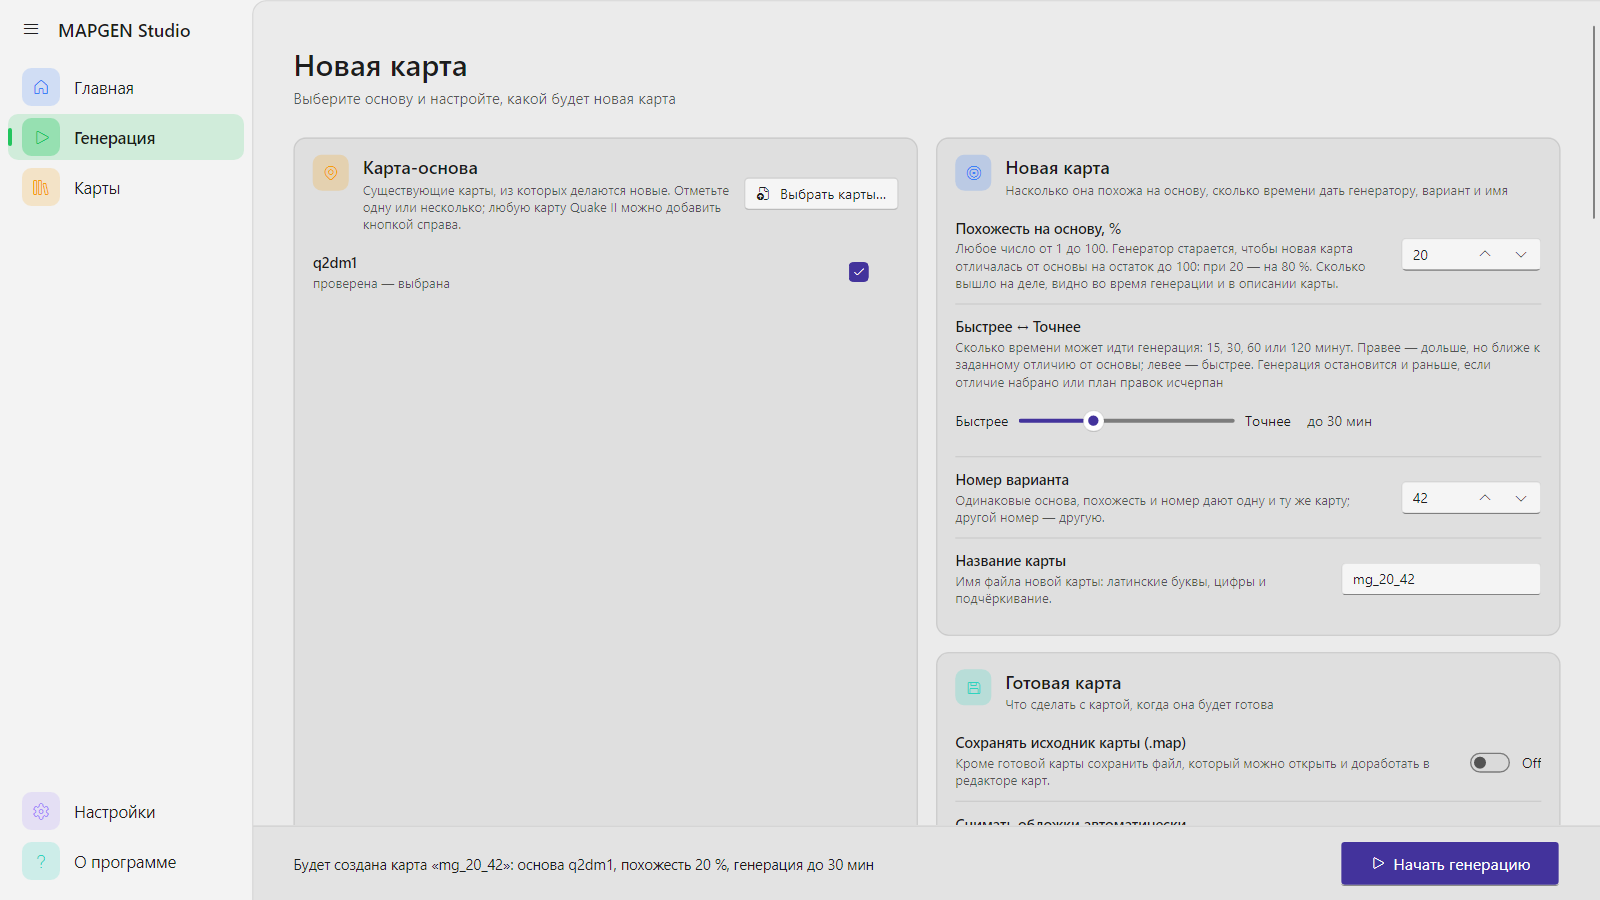The height and width of the screenshot is (900, 1600).
Task: Click the Новая карта target icon
Action: [x=973, y=172]
